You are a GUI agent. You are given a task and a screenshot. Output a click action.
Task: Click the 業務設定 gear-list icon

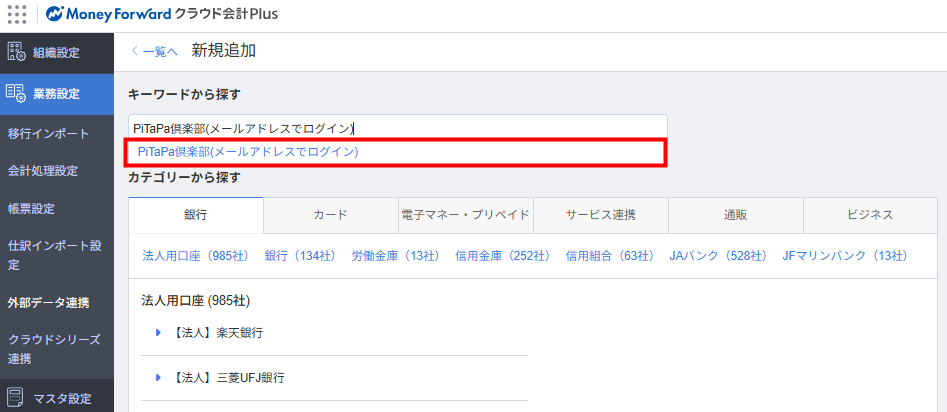pyautogui.click(x=16, y=94)
